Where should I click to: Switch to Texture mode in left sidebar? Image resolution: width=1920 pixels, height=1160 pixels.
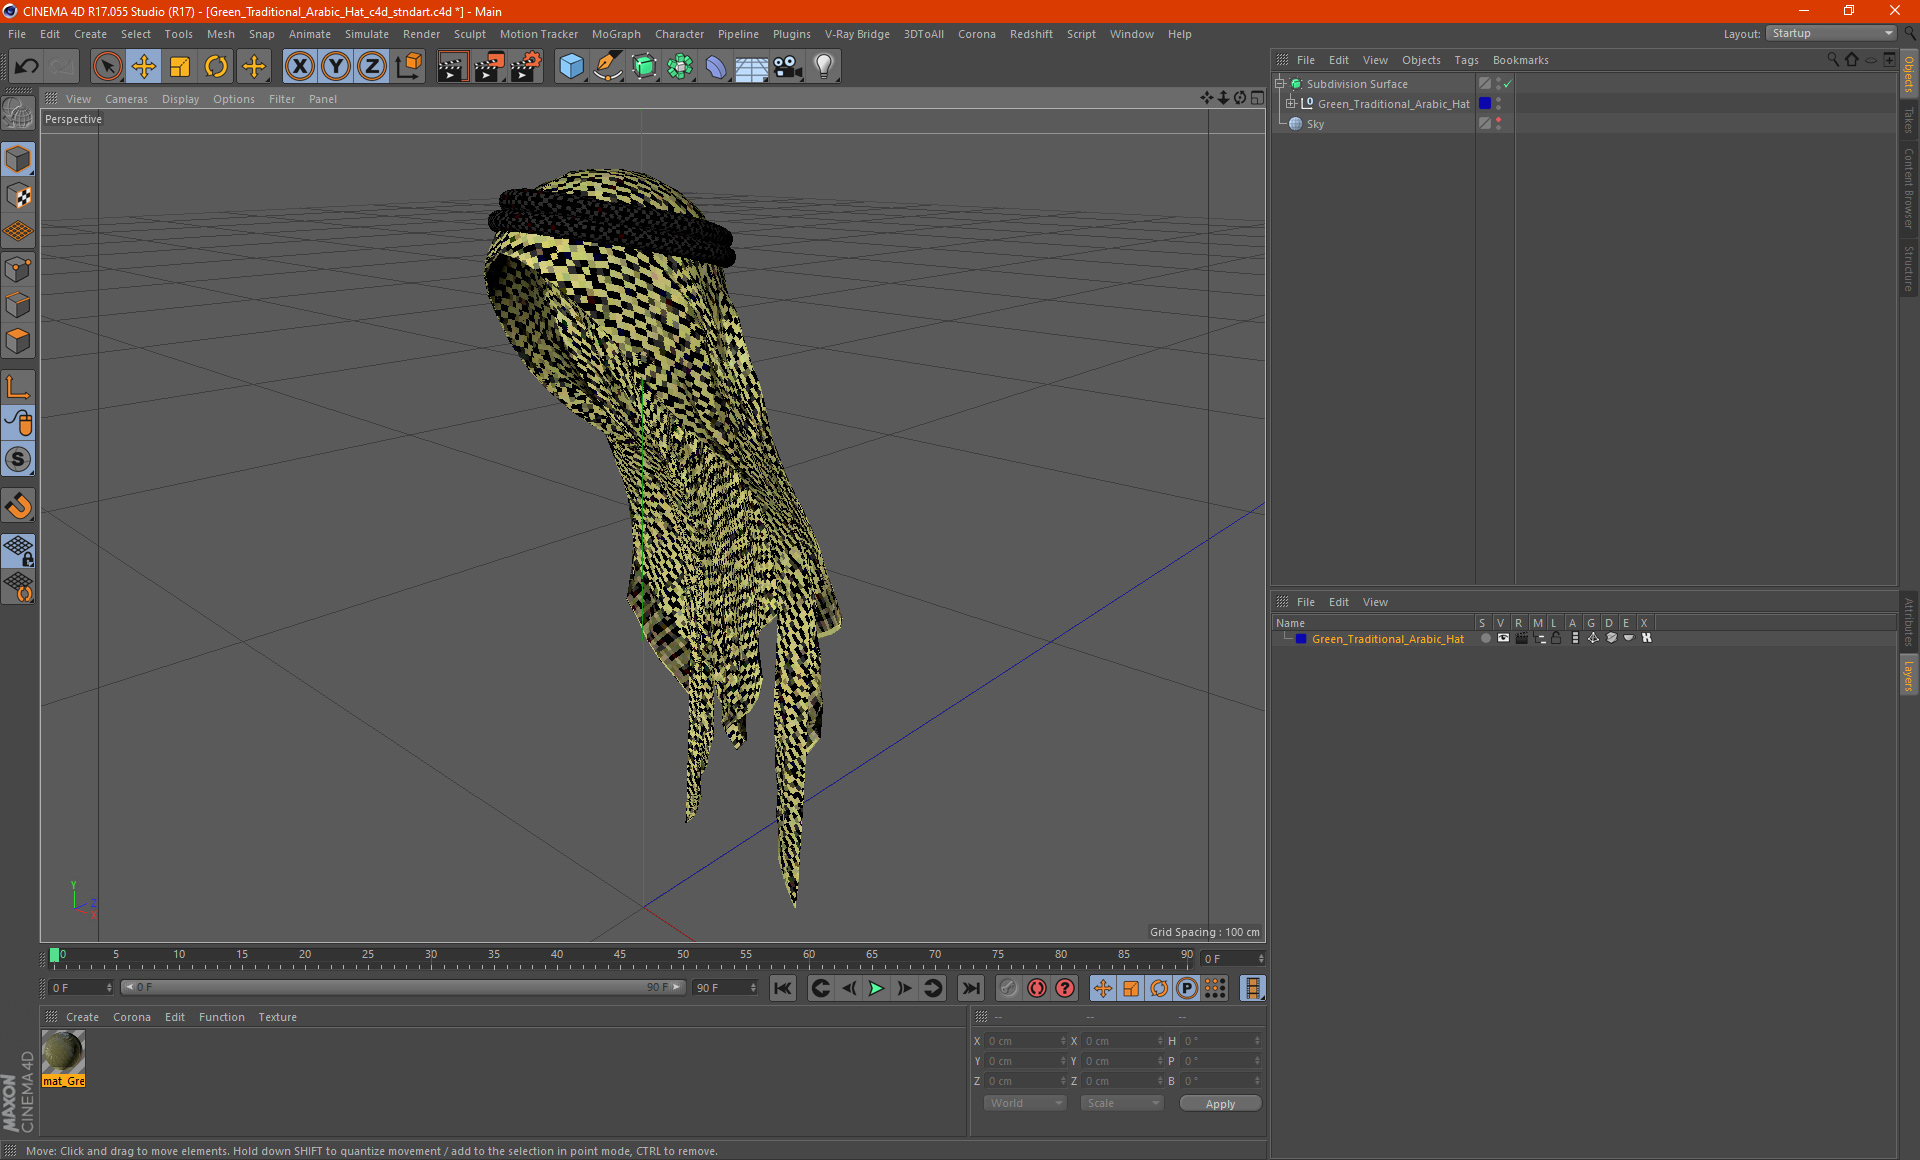point(19,196)
